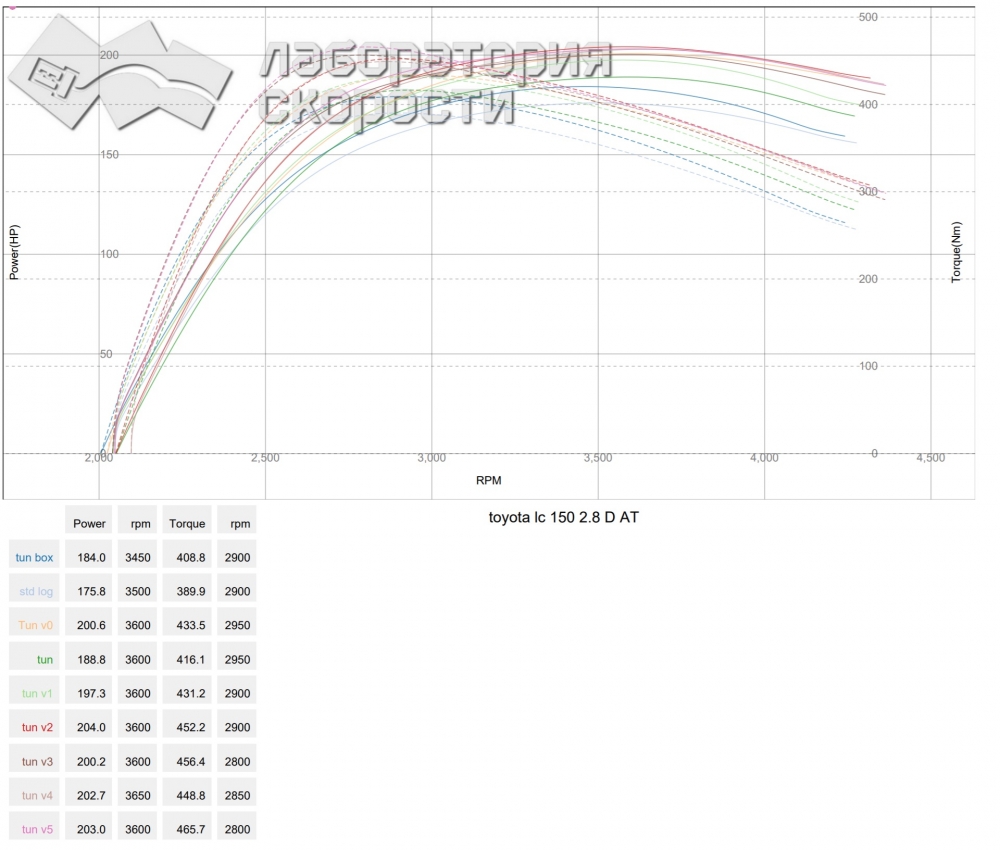
Task: Click std log power value 175.8
Action: 91,591
